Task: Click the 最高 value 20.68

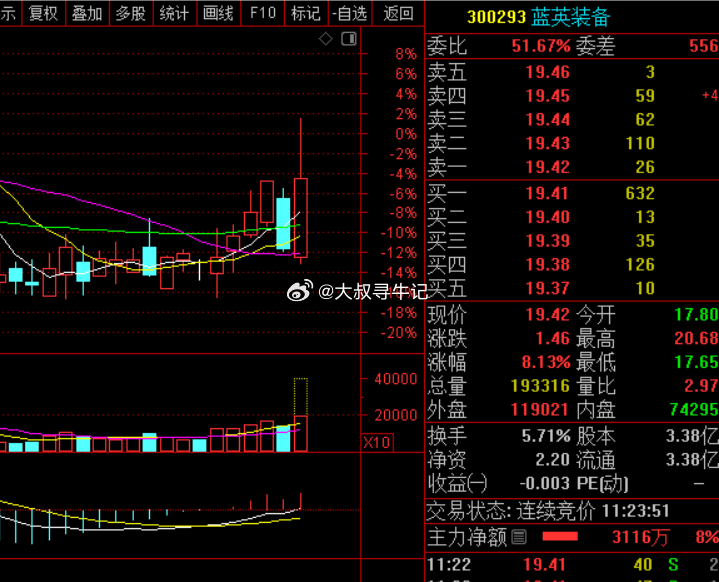Action: (696, 338)
